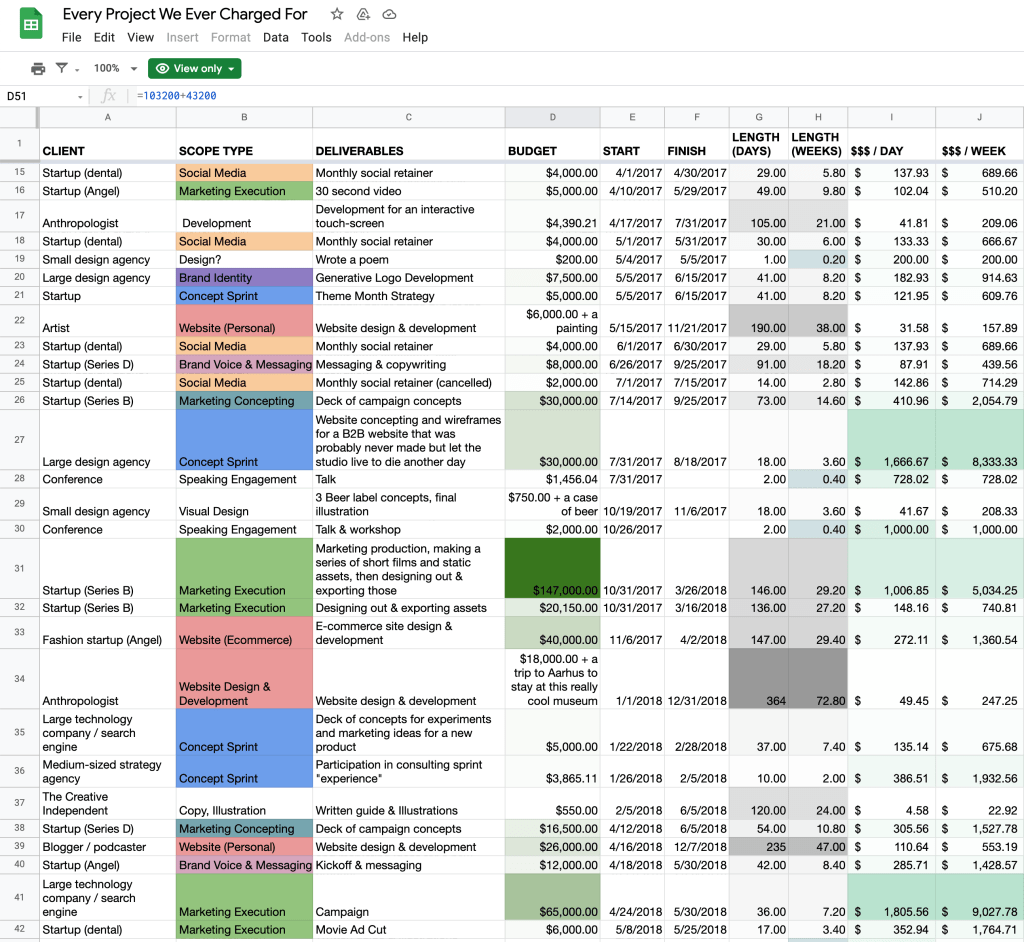Open the Tools menu

coord(316,38)
